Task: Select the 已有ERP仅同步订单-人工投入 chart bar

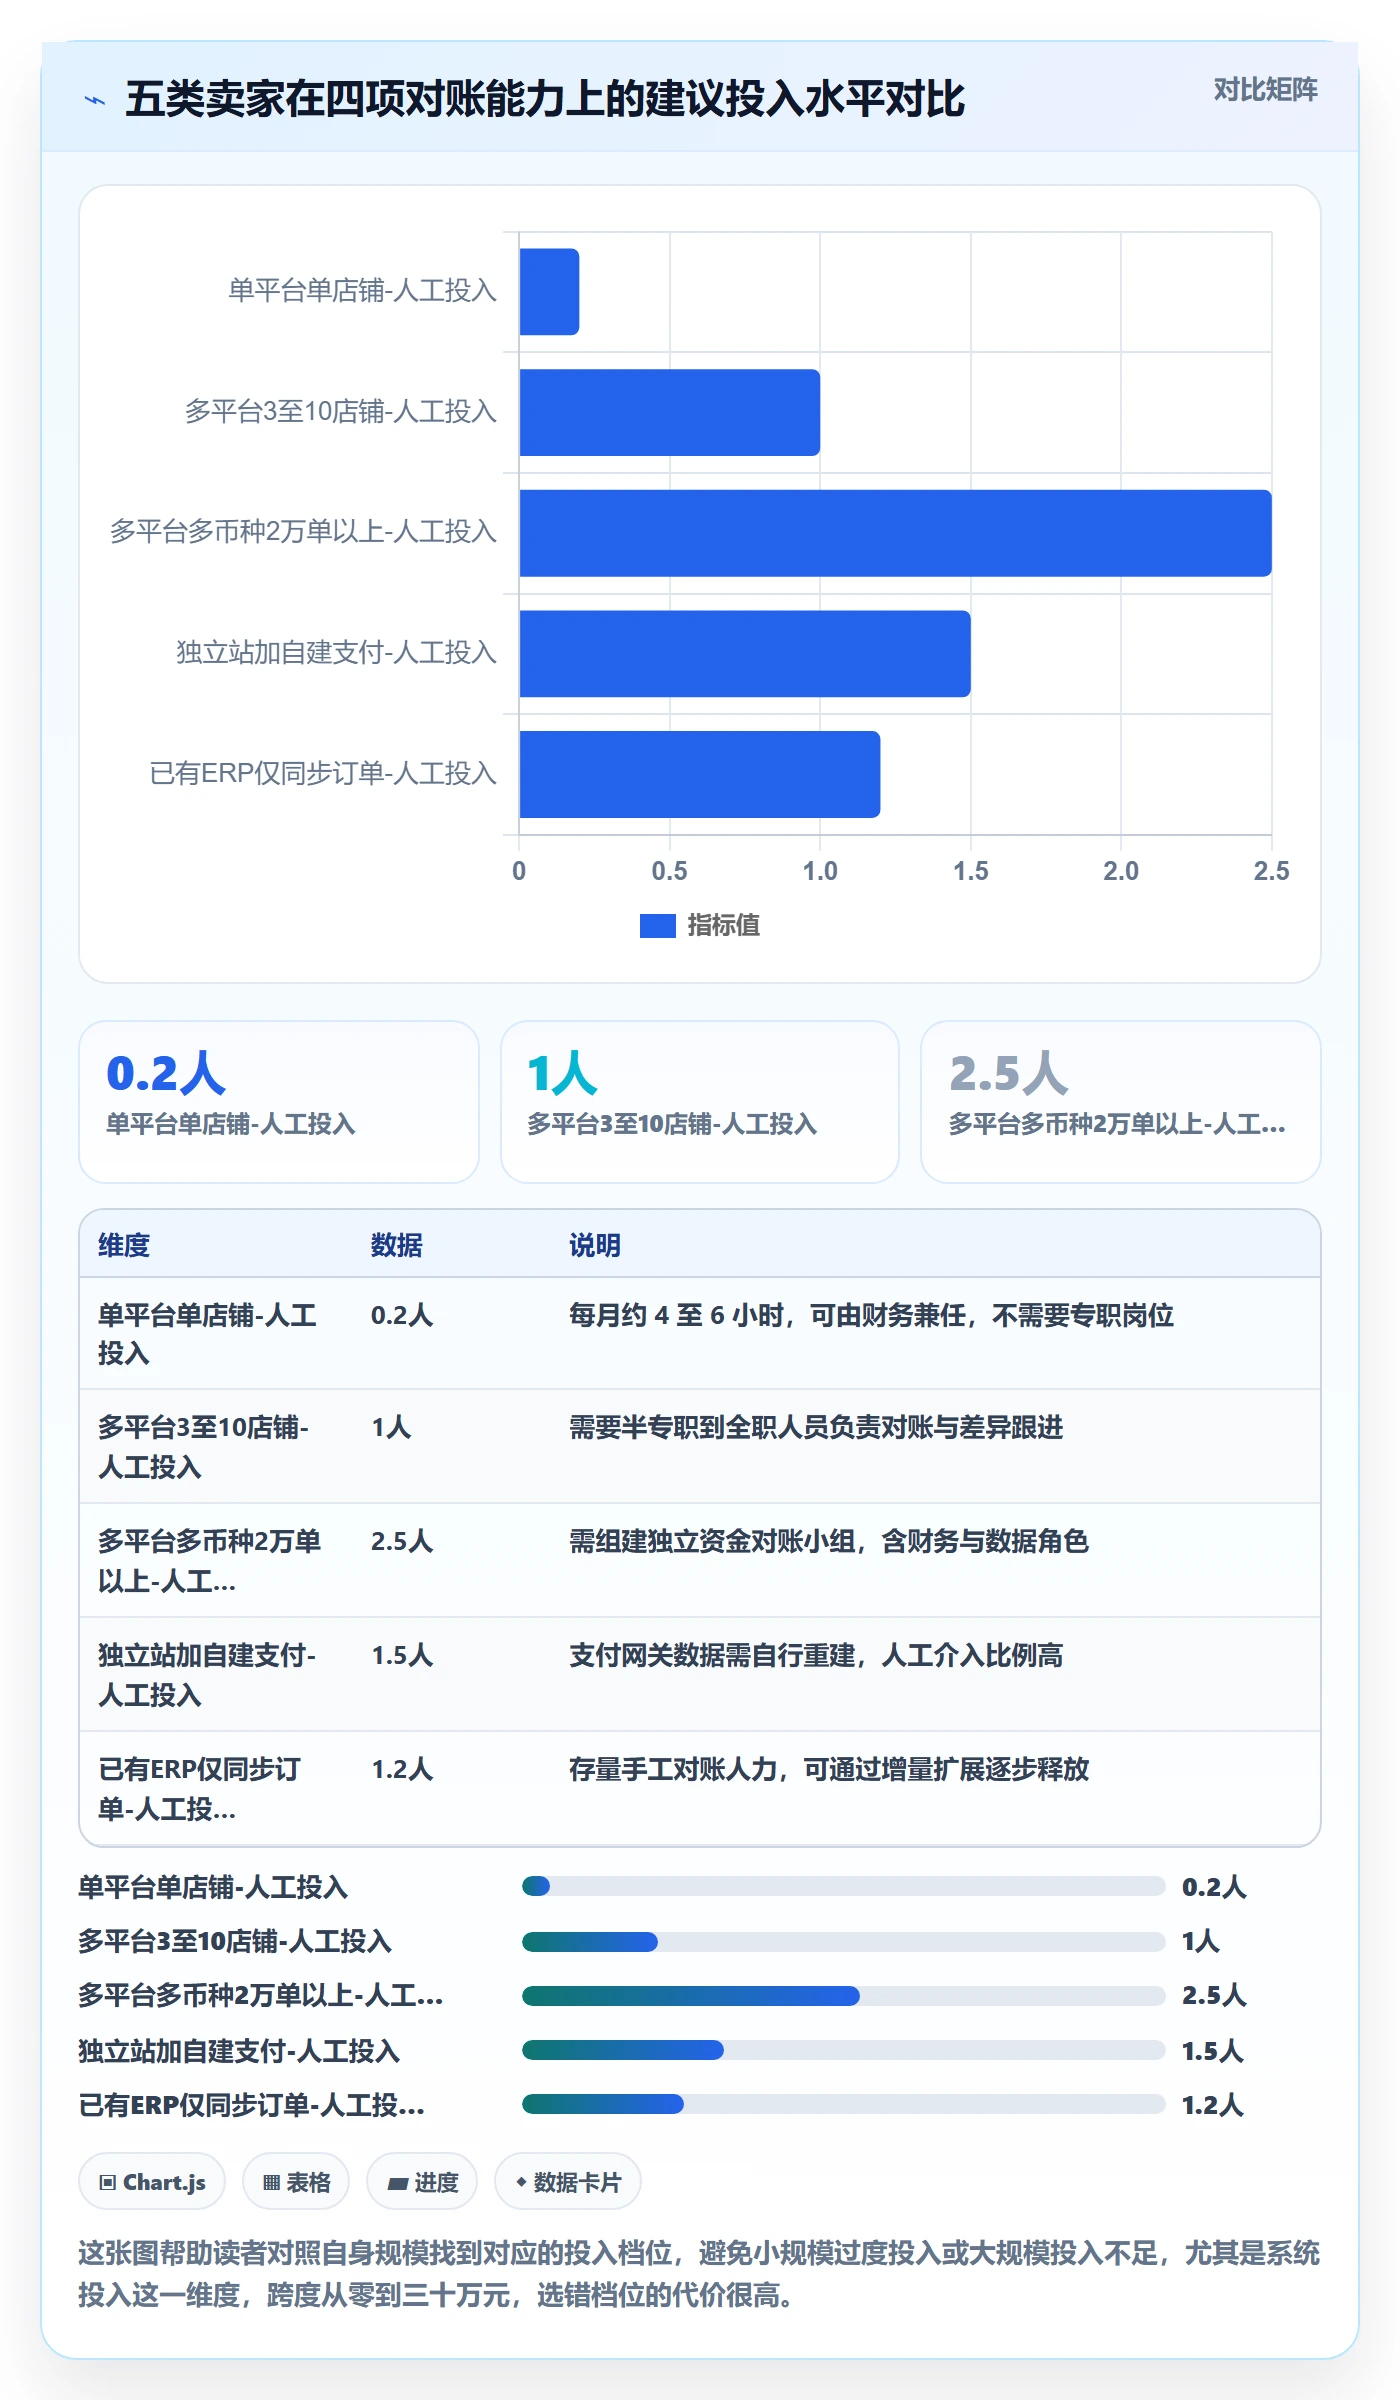Action: tap(700, 774)
